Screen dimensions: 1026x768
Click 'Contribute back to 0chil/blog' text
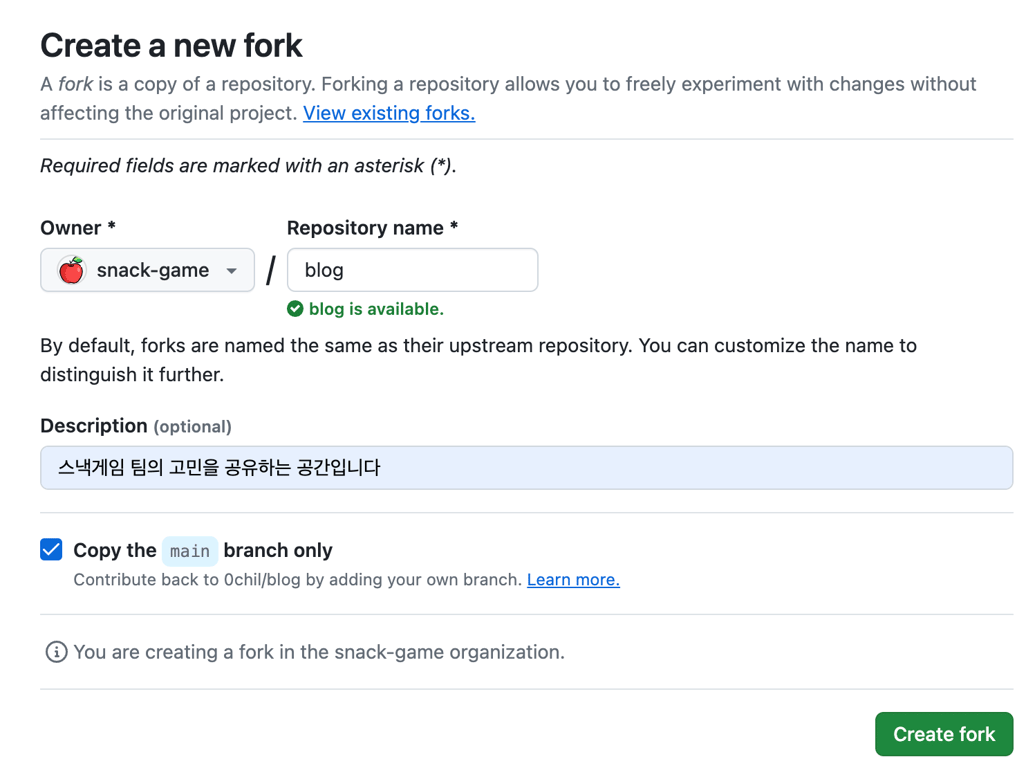click(x=298, y=580)
